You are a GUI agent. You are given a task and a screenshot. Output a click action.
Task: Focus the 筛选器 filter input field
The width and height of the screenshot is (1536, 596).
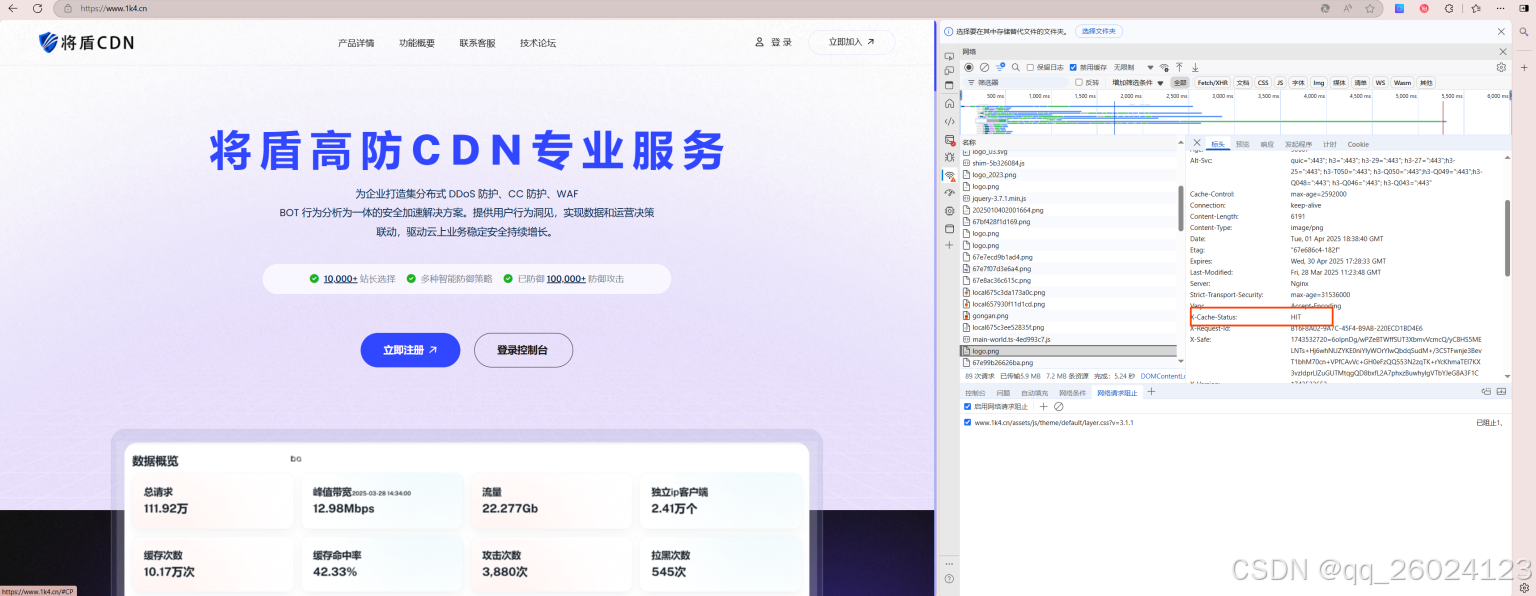[1014, 82]
